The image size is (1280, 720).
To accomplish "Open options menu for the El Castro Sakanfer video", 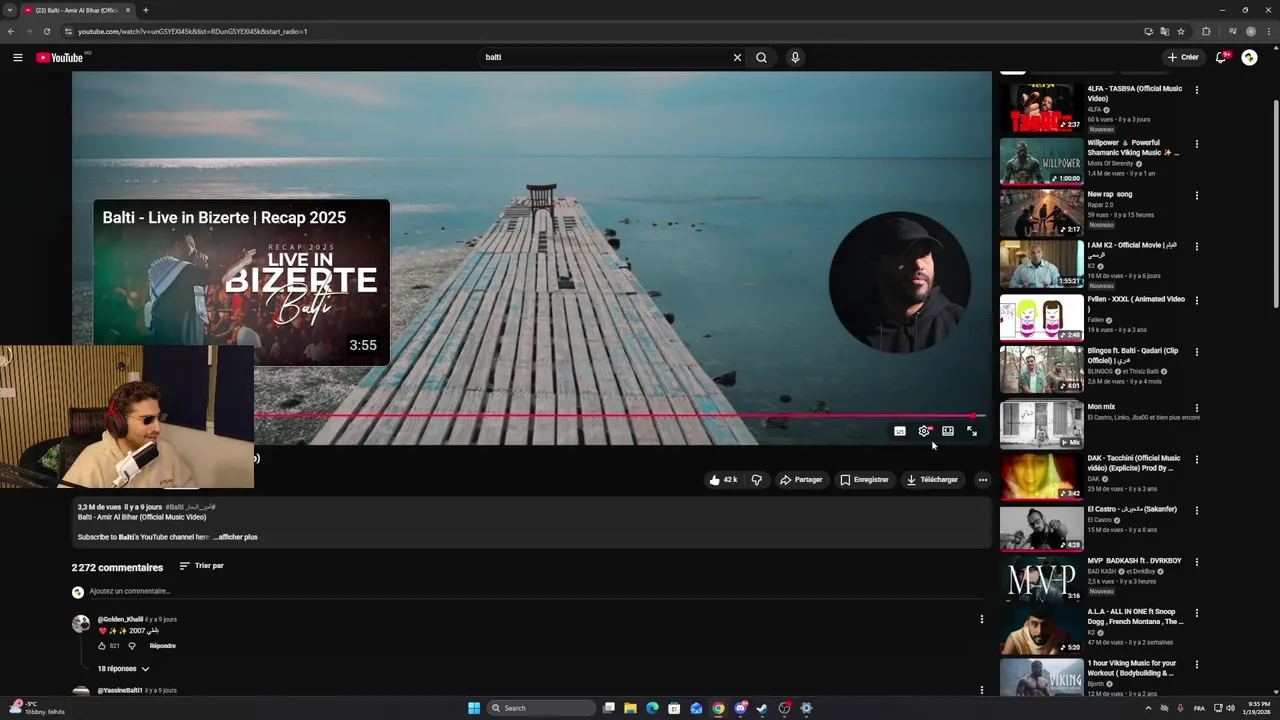I will 1196,510.
